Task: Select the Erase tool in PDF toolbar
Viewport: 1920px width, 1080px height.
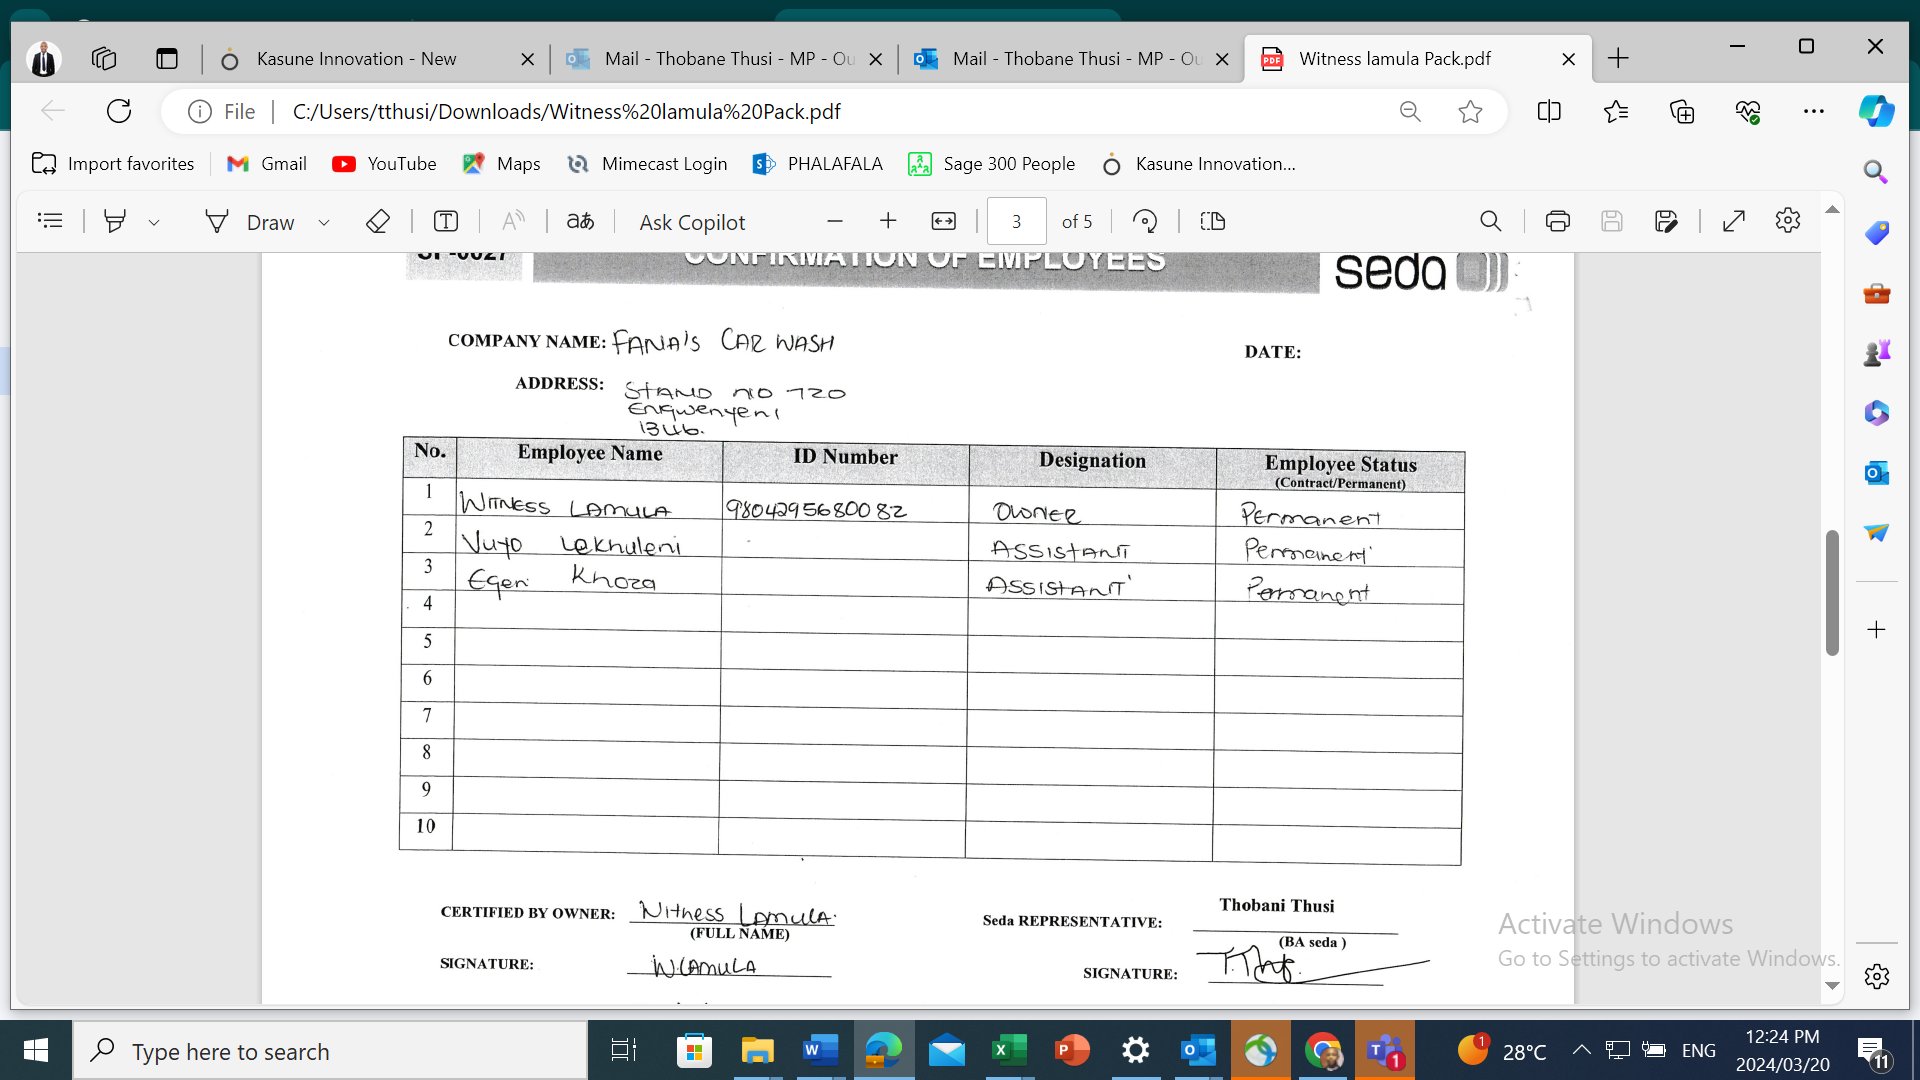Action: [x=377, y=221]
